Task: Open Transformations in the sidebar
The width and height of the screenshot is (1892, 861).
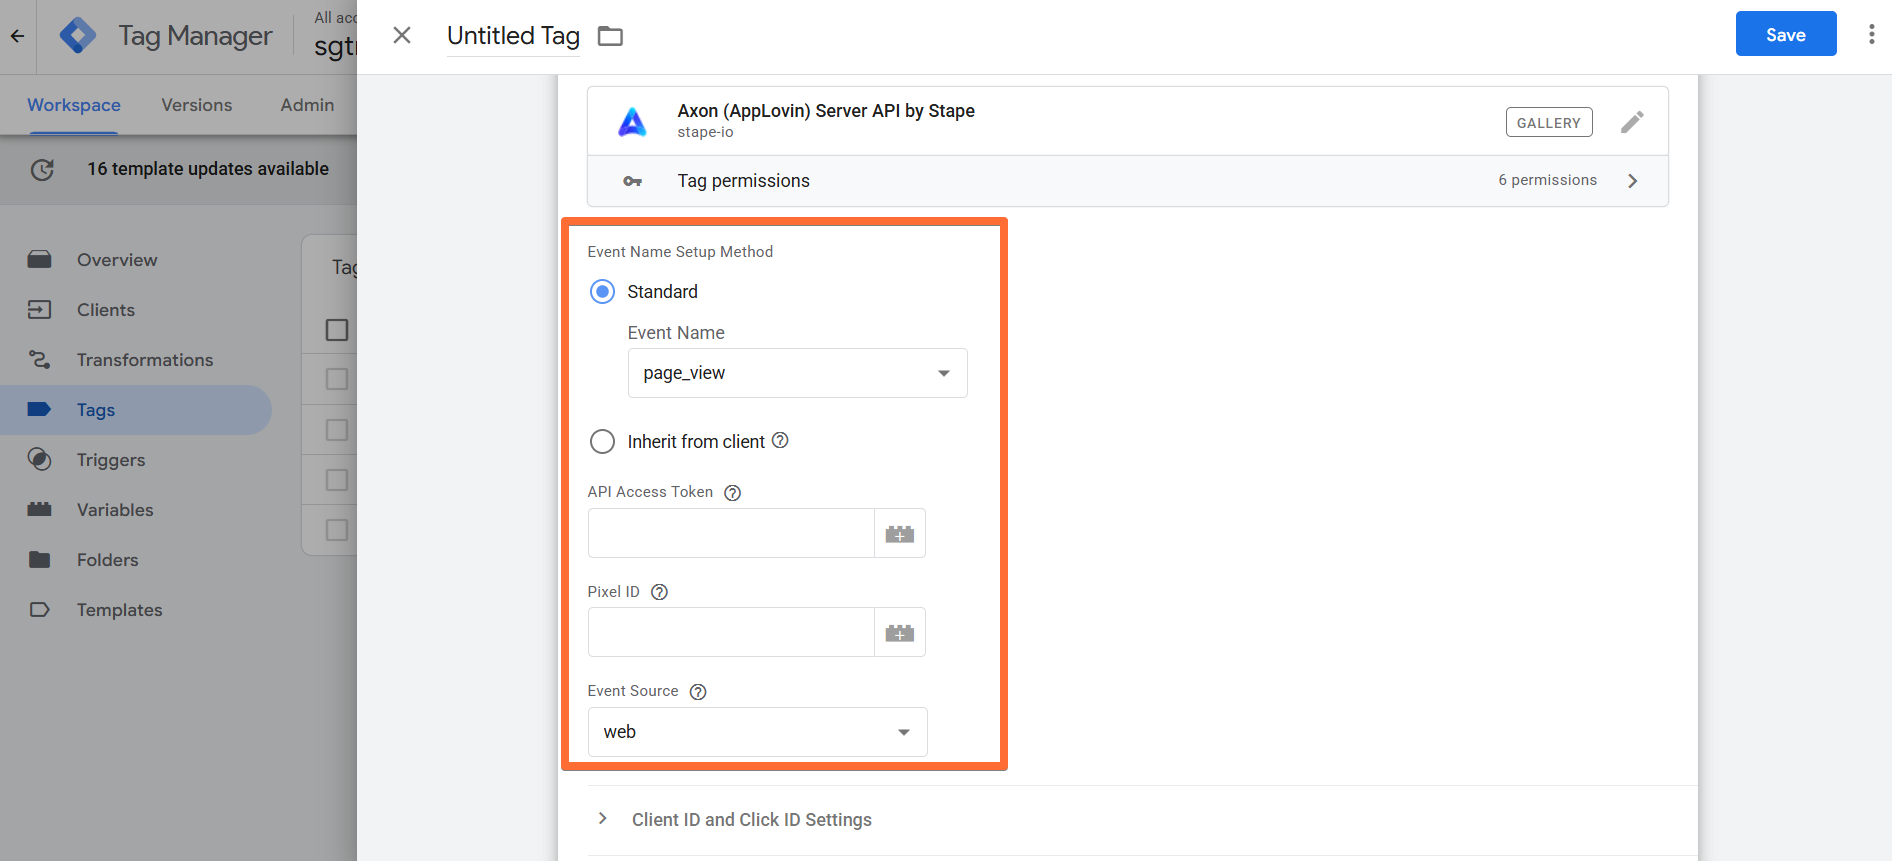Action: 145,360
